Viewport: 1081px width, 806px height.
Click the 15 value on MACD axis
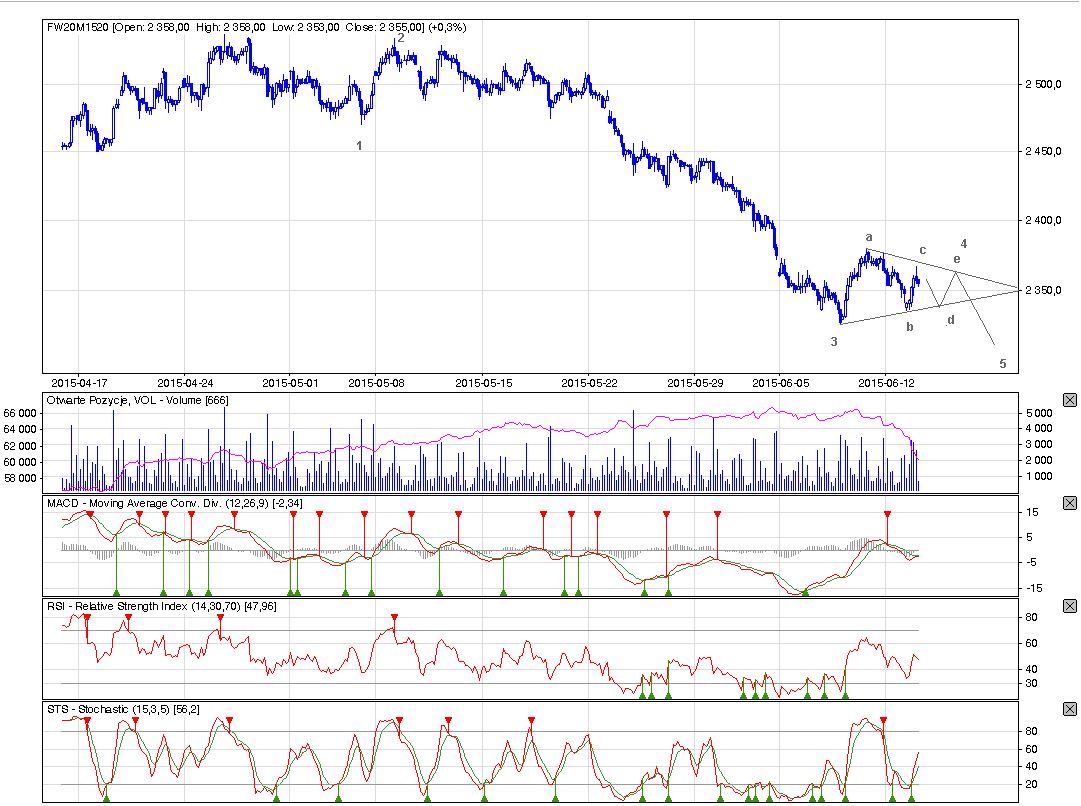[x=1032, y=512]
